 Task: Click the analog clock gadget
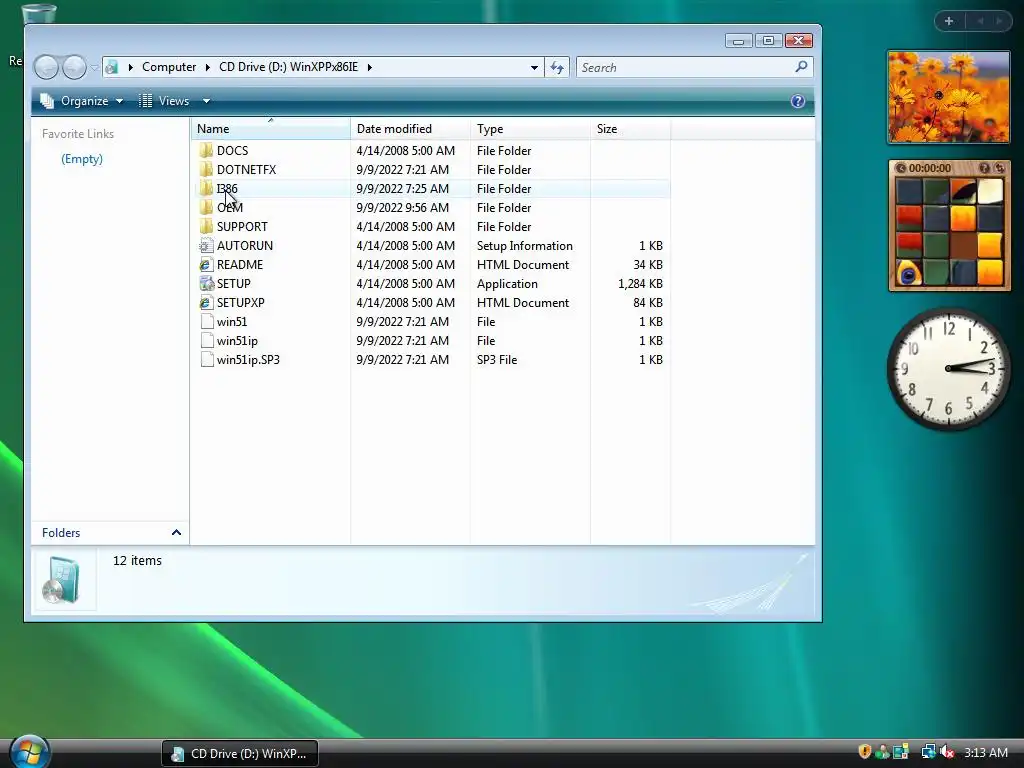(948, 368)
